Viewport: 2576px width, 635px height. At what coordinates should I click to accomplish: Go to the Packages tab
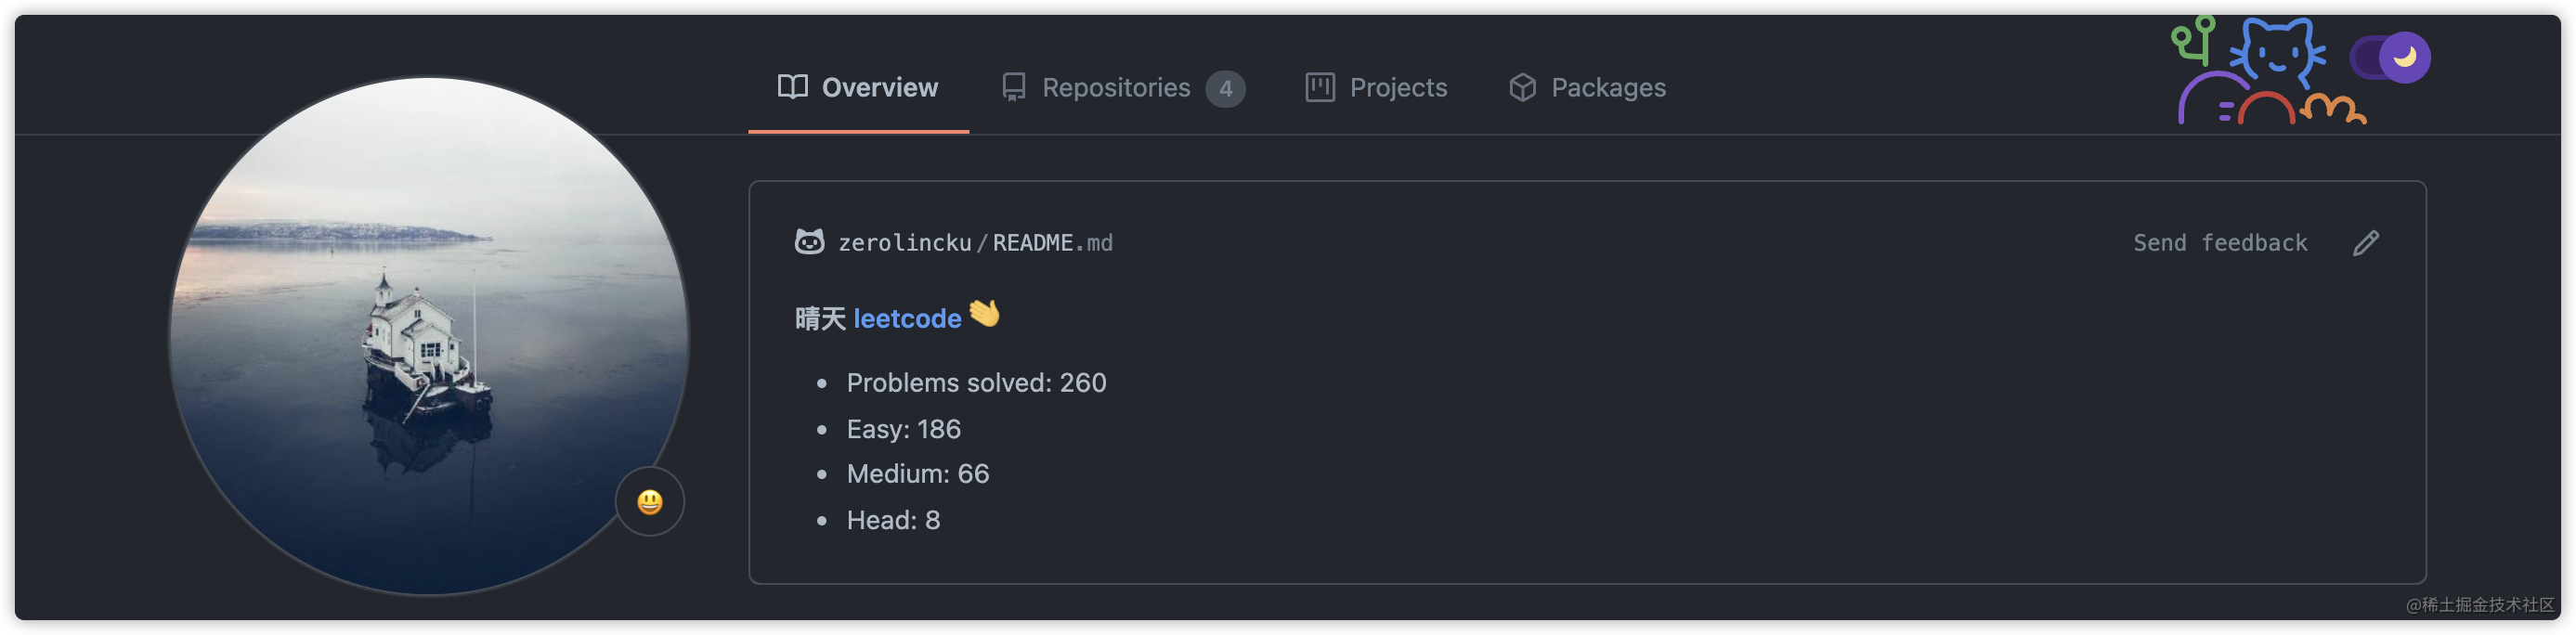(1587, 88)
